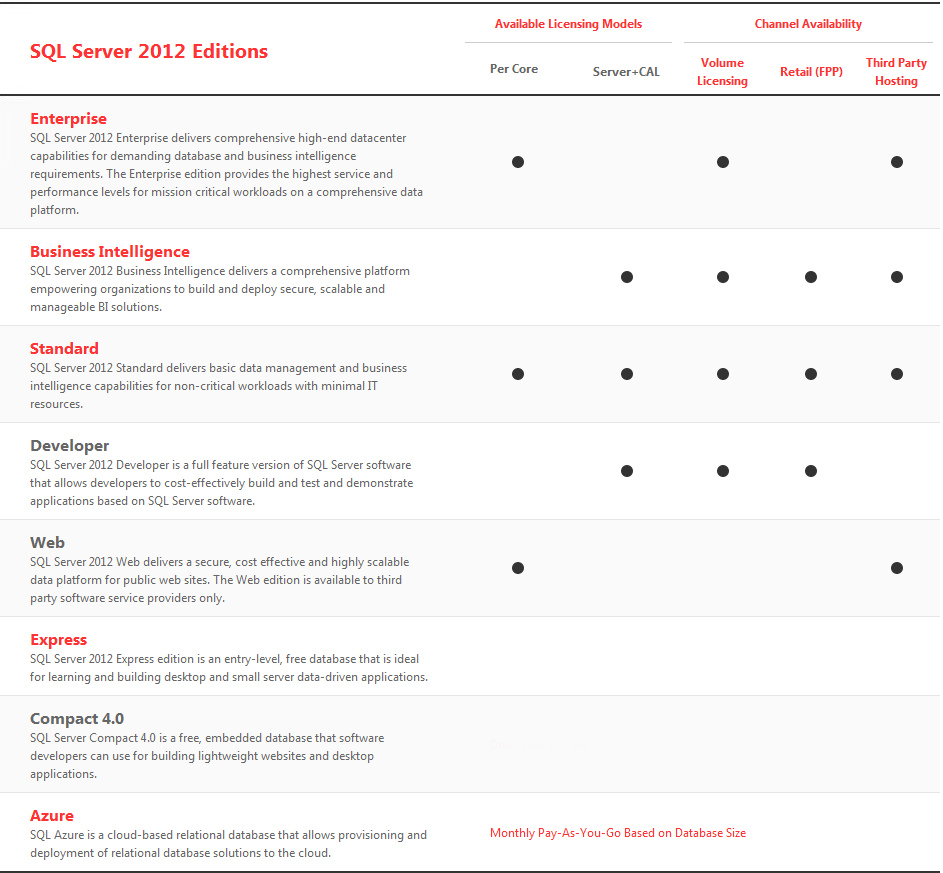943x873 pixels.
Task: Click Standard row Third Party Hosting dot
Action: click(x=897, y=374)
